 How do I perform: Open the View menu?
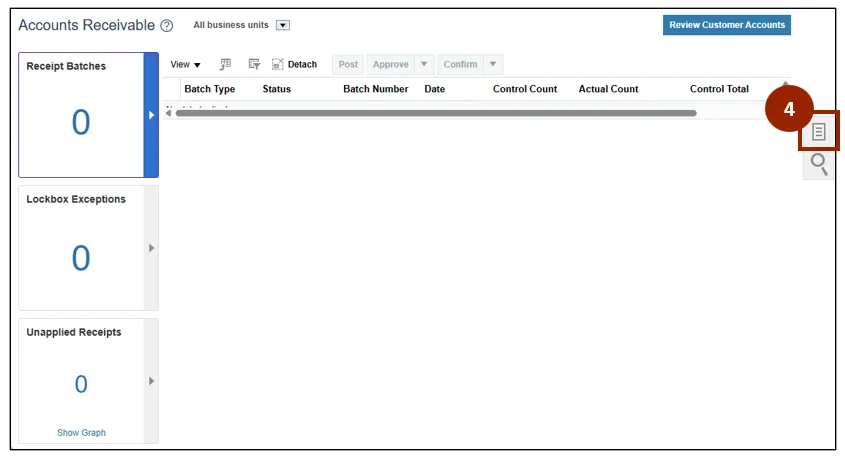point(185,64)
